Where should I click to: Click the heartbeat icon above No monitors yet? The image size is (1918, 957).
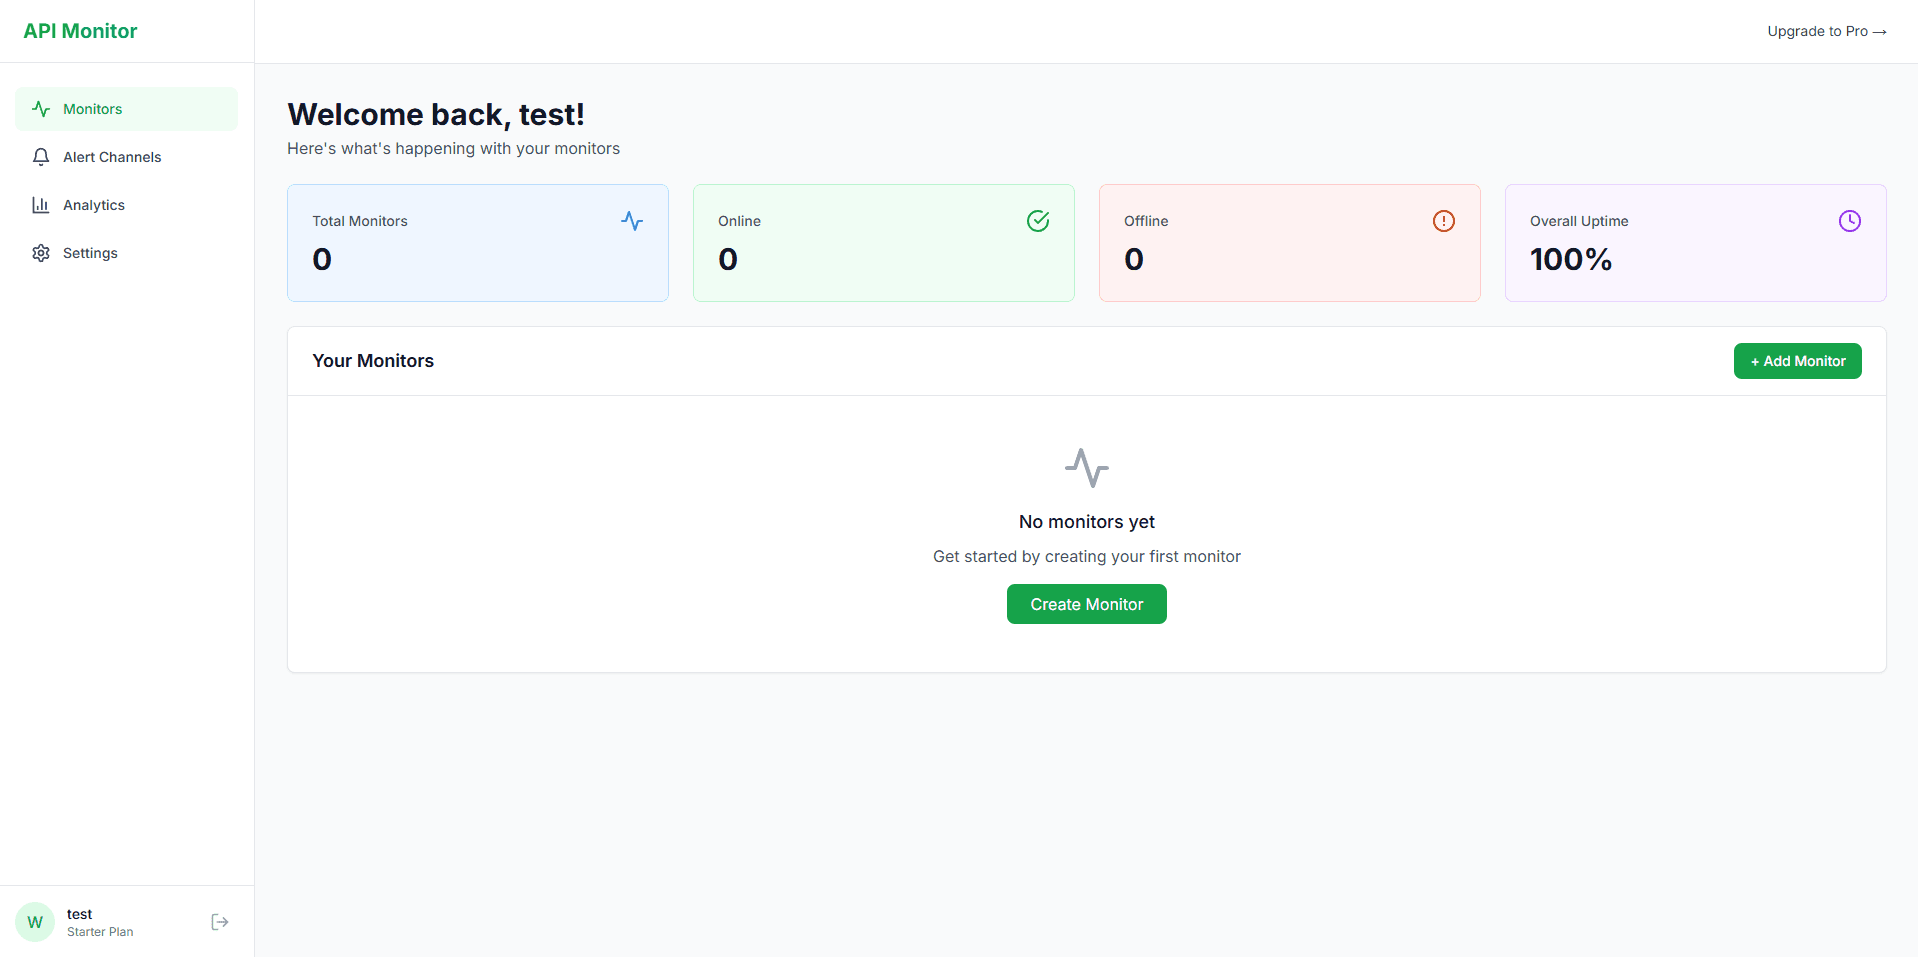pyautogui.click(x=1086, y=467)
